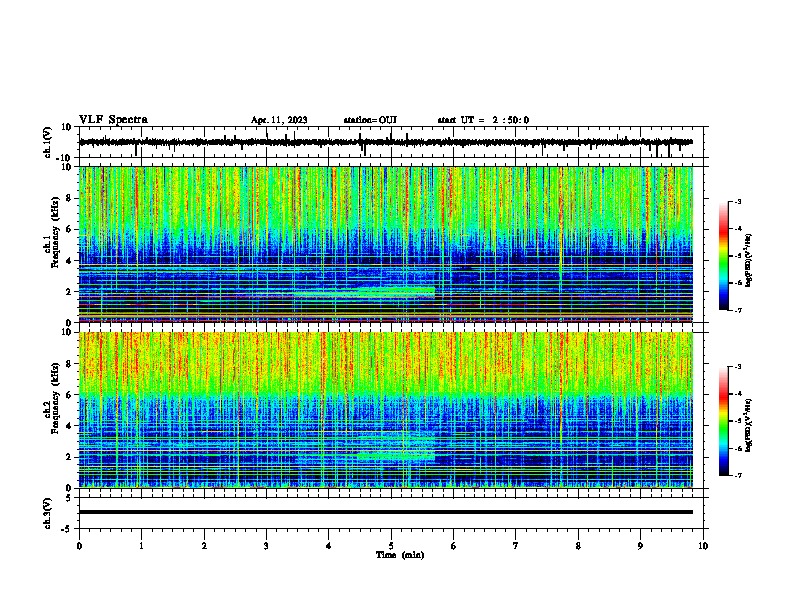Click the '6' kHz tick on ch.2 frequency axis
The height and width of the screenshot is (612, 792).
[69, 395]
